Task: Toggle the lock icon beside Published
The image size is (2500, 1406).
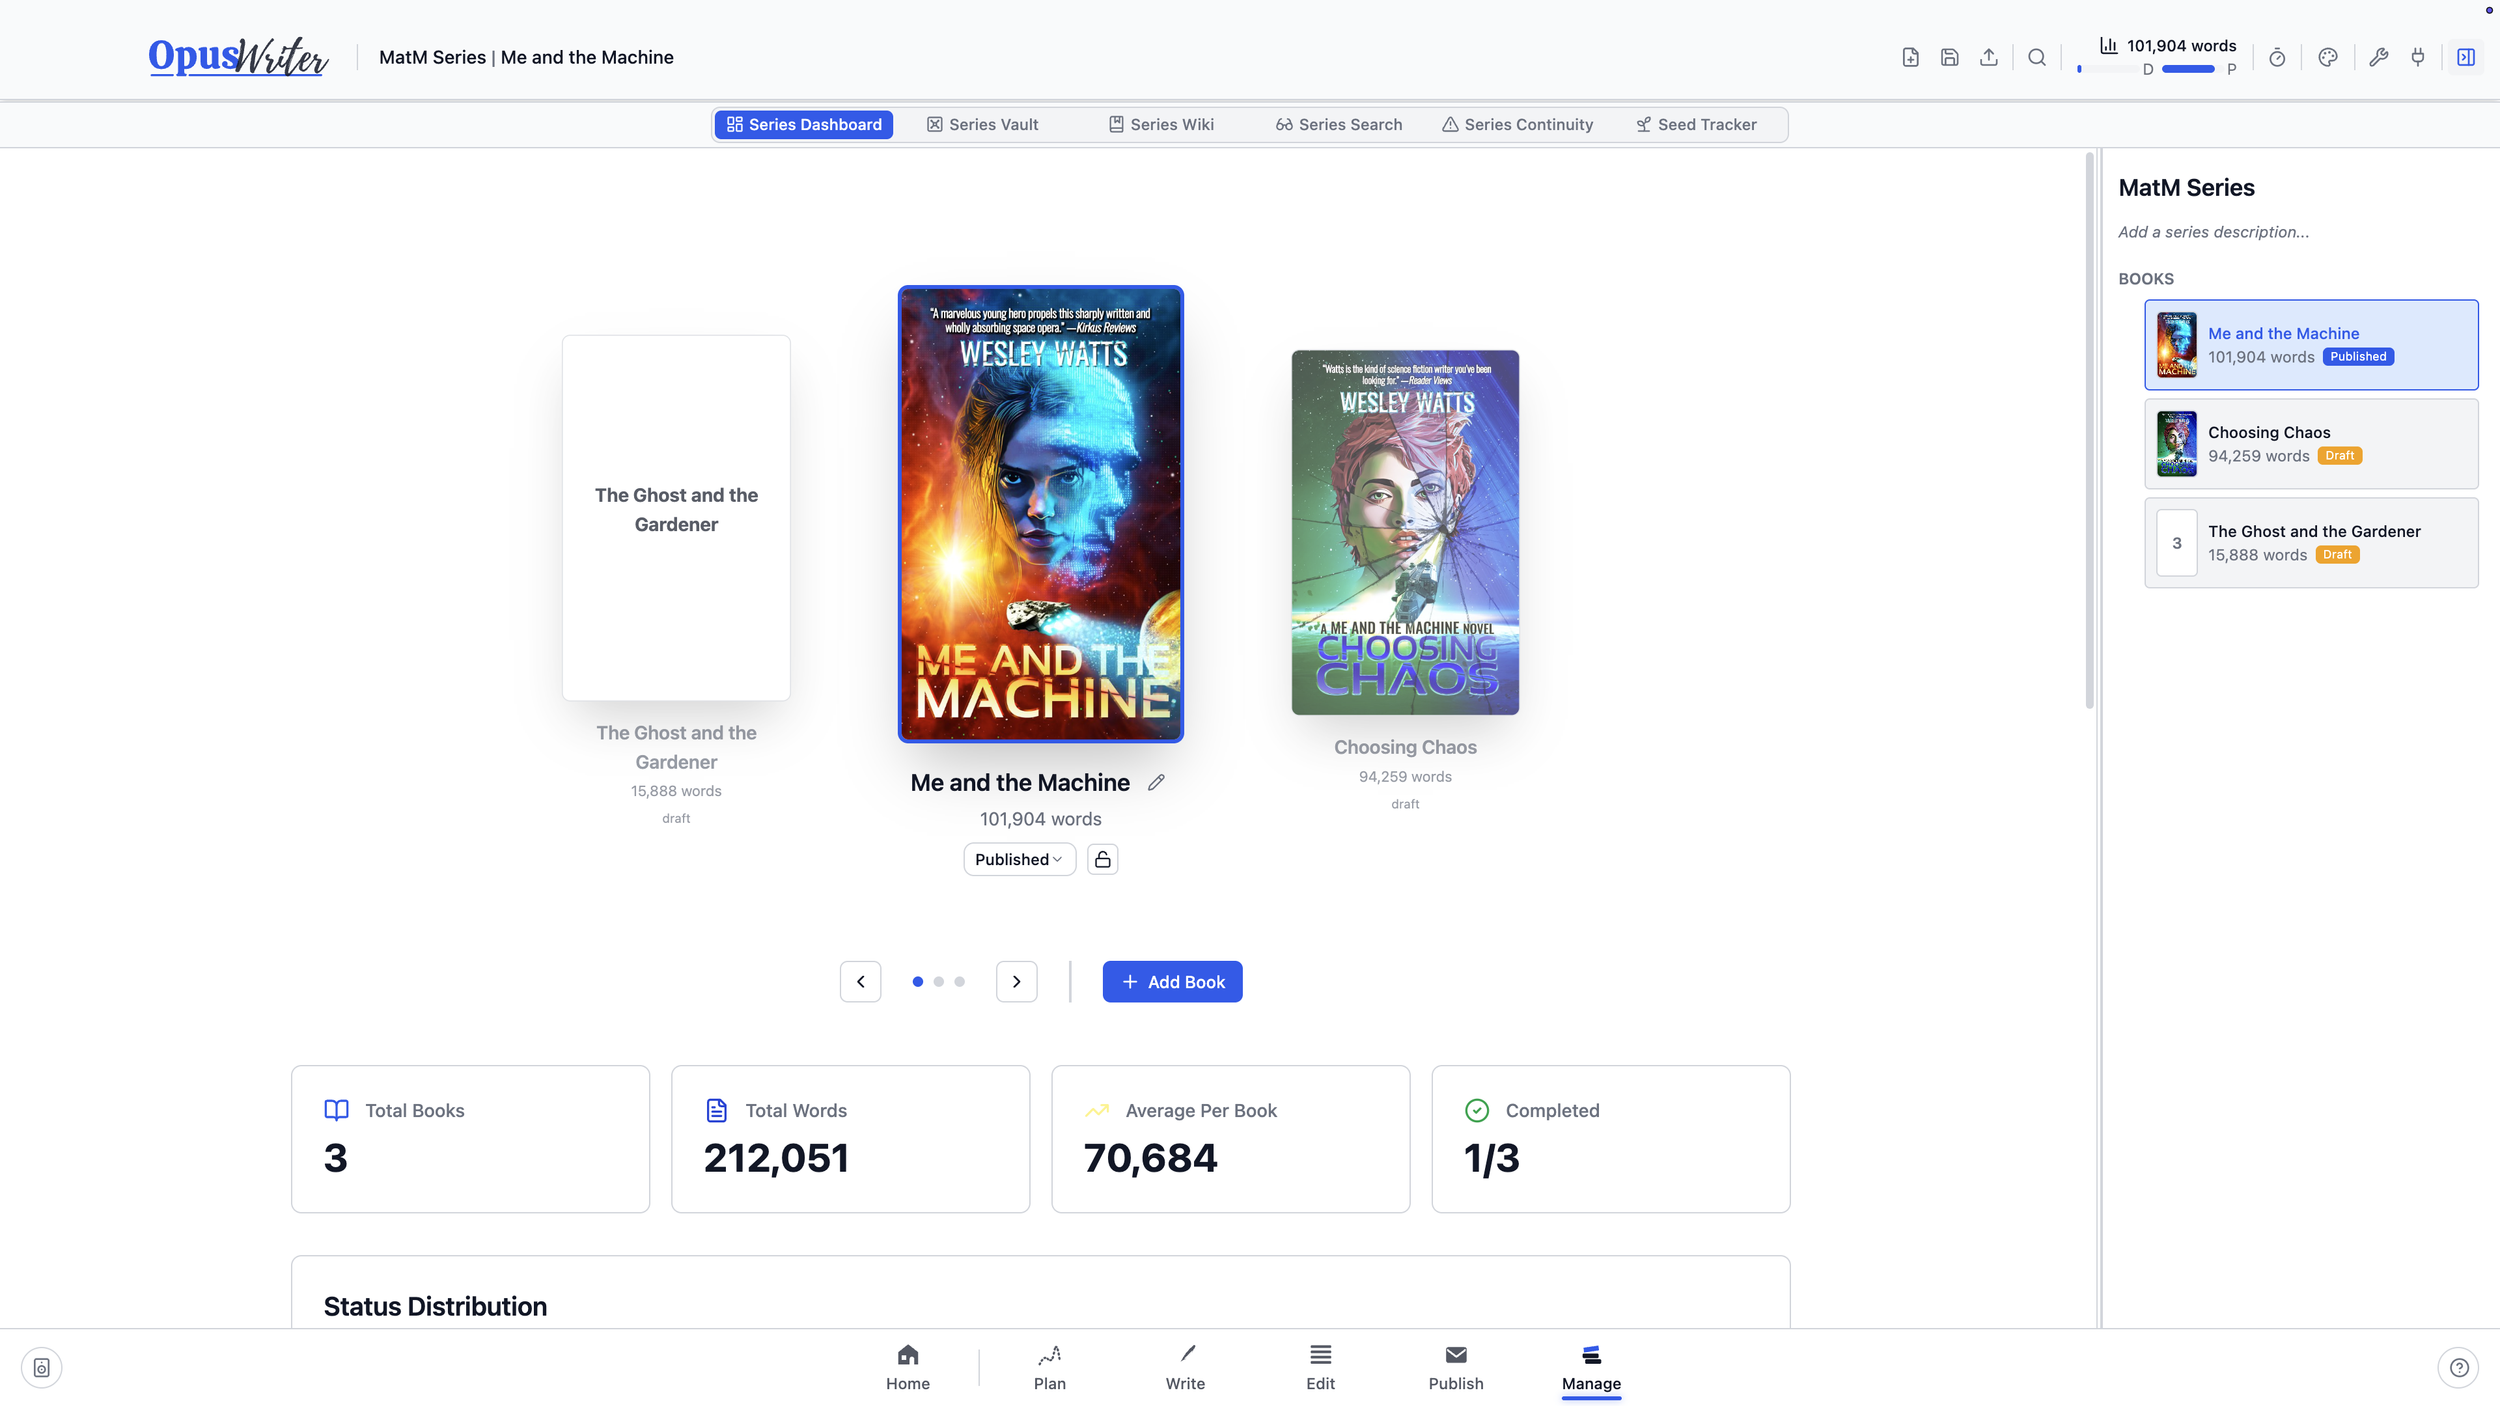Action: [x=1102, y=859]
